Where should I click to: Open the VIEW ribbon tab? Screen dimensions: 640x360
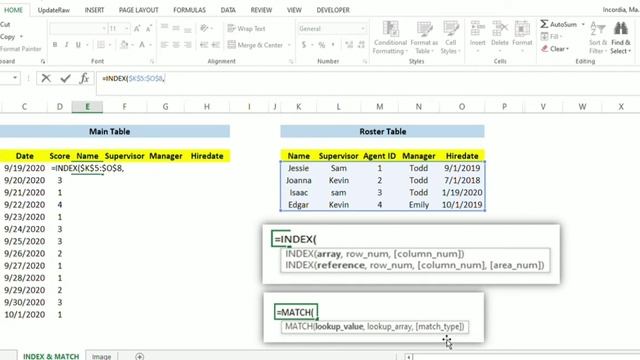coord(294,10)
